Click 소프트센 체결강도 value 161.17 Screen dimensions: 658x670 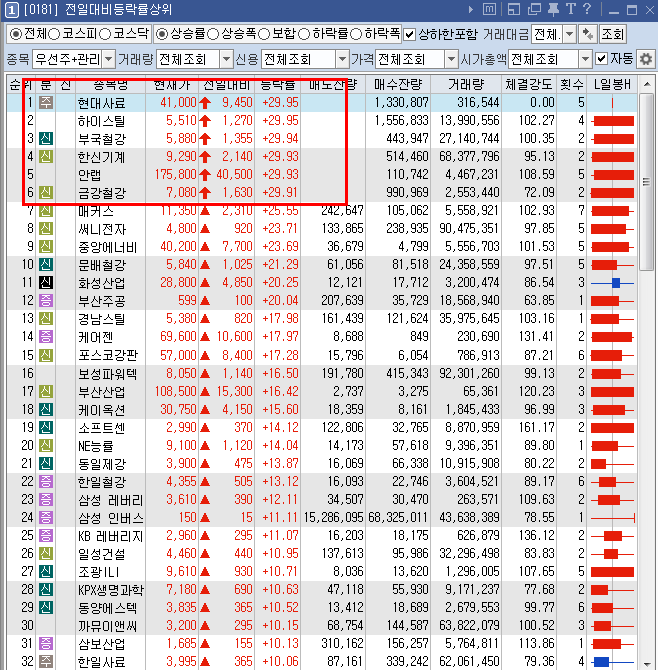536,427
